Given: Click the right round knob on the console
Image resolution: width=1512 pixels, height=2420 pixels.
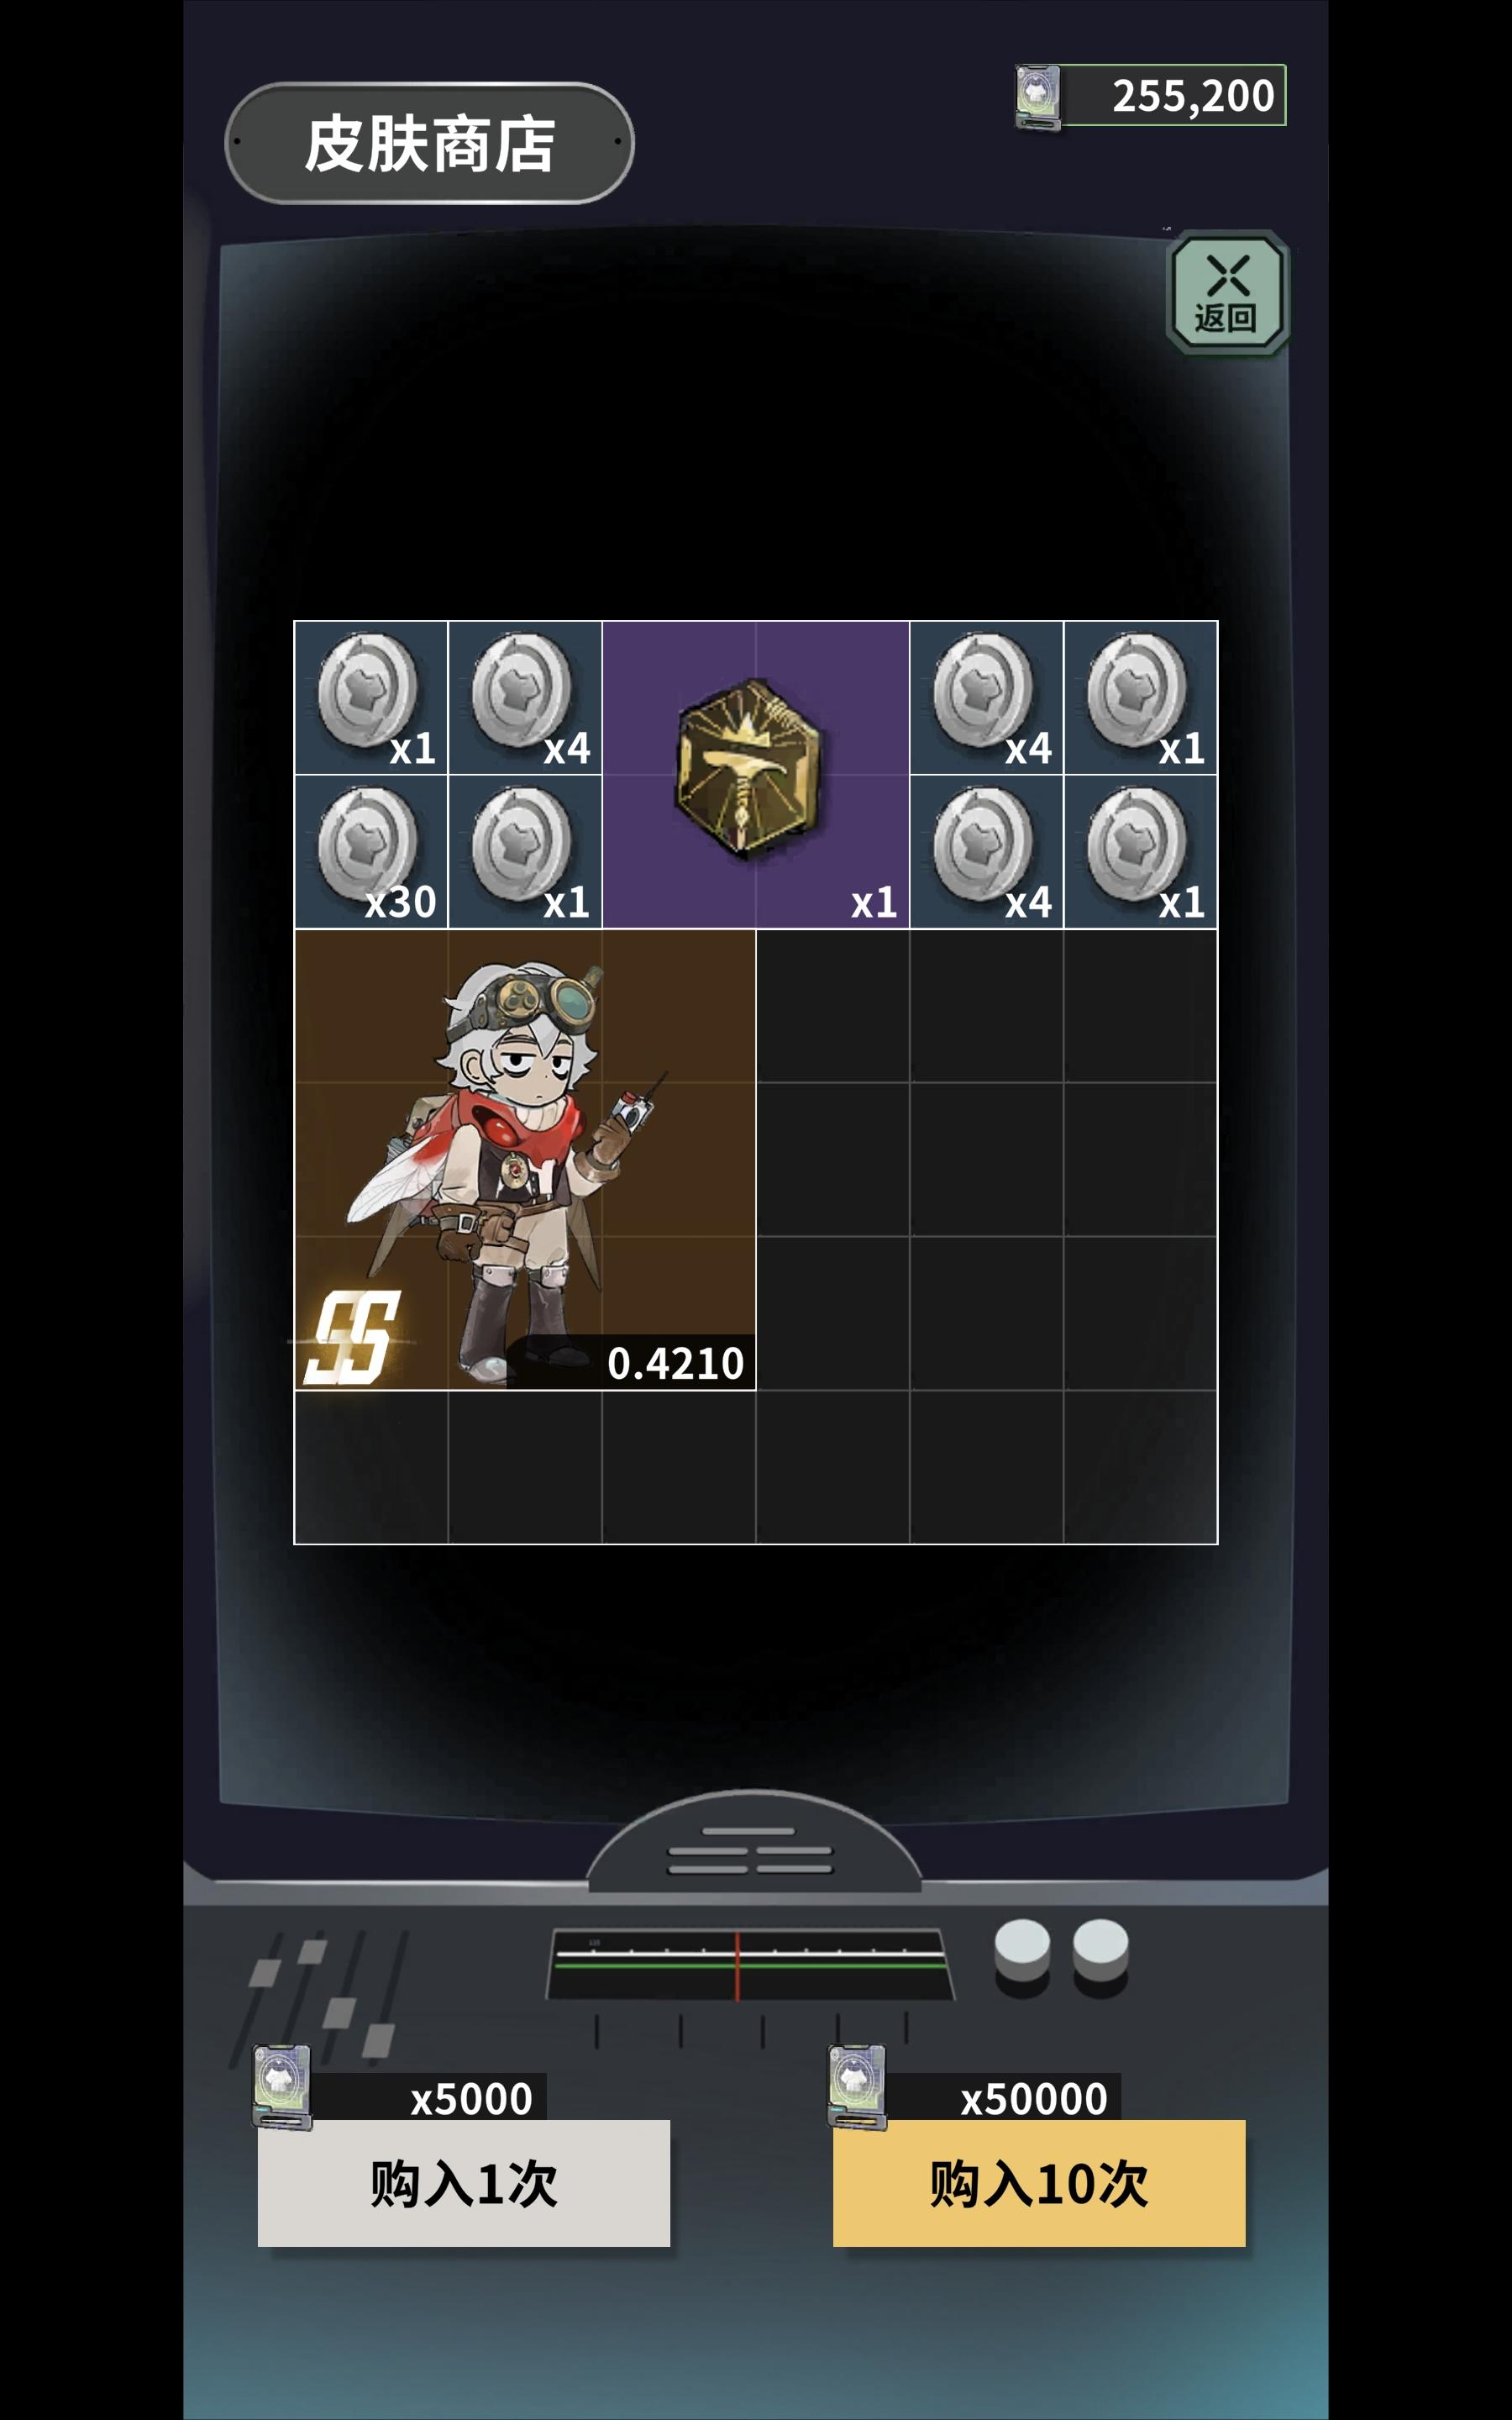Looking at the screenshot, I should tap(1100, 1956).
